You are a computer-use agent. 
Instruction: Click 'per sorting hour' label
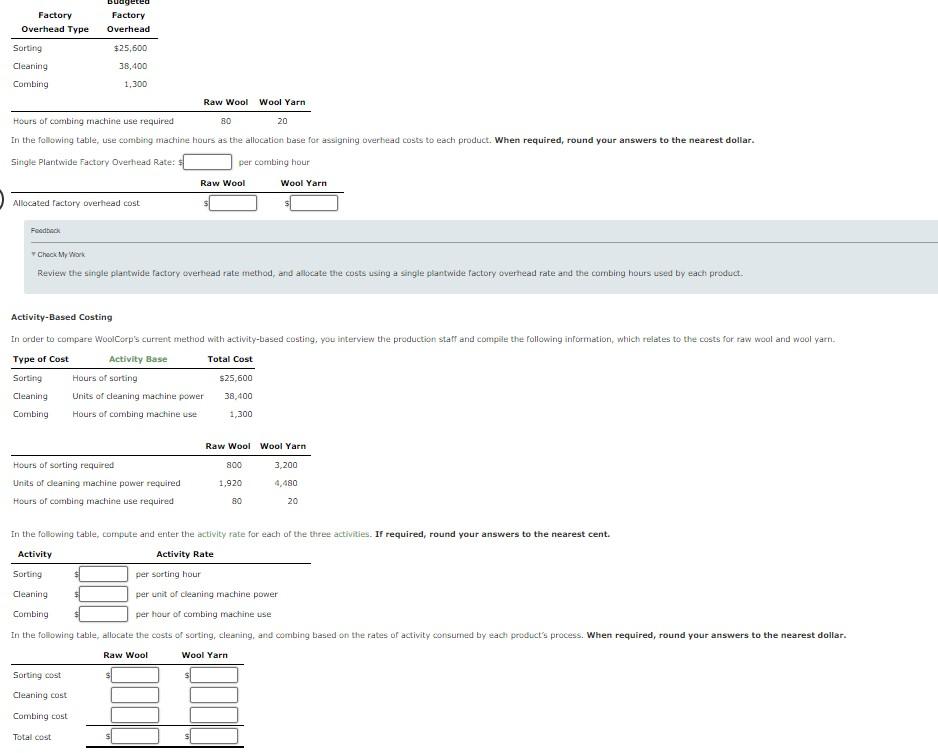pos(168,574)
